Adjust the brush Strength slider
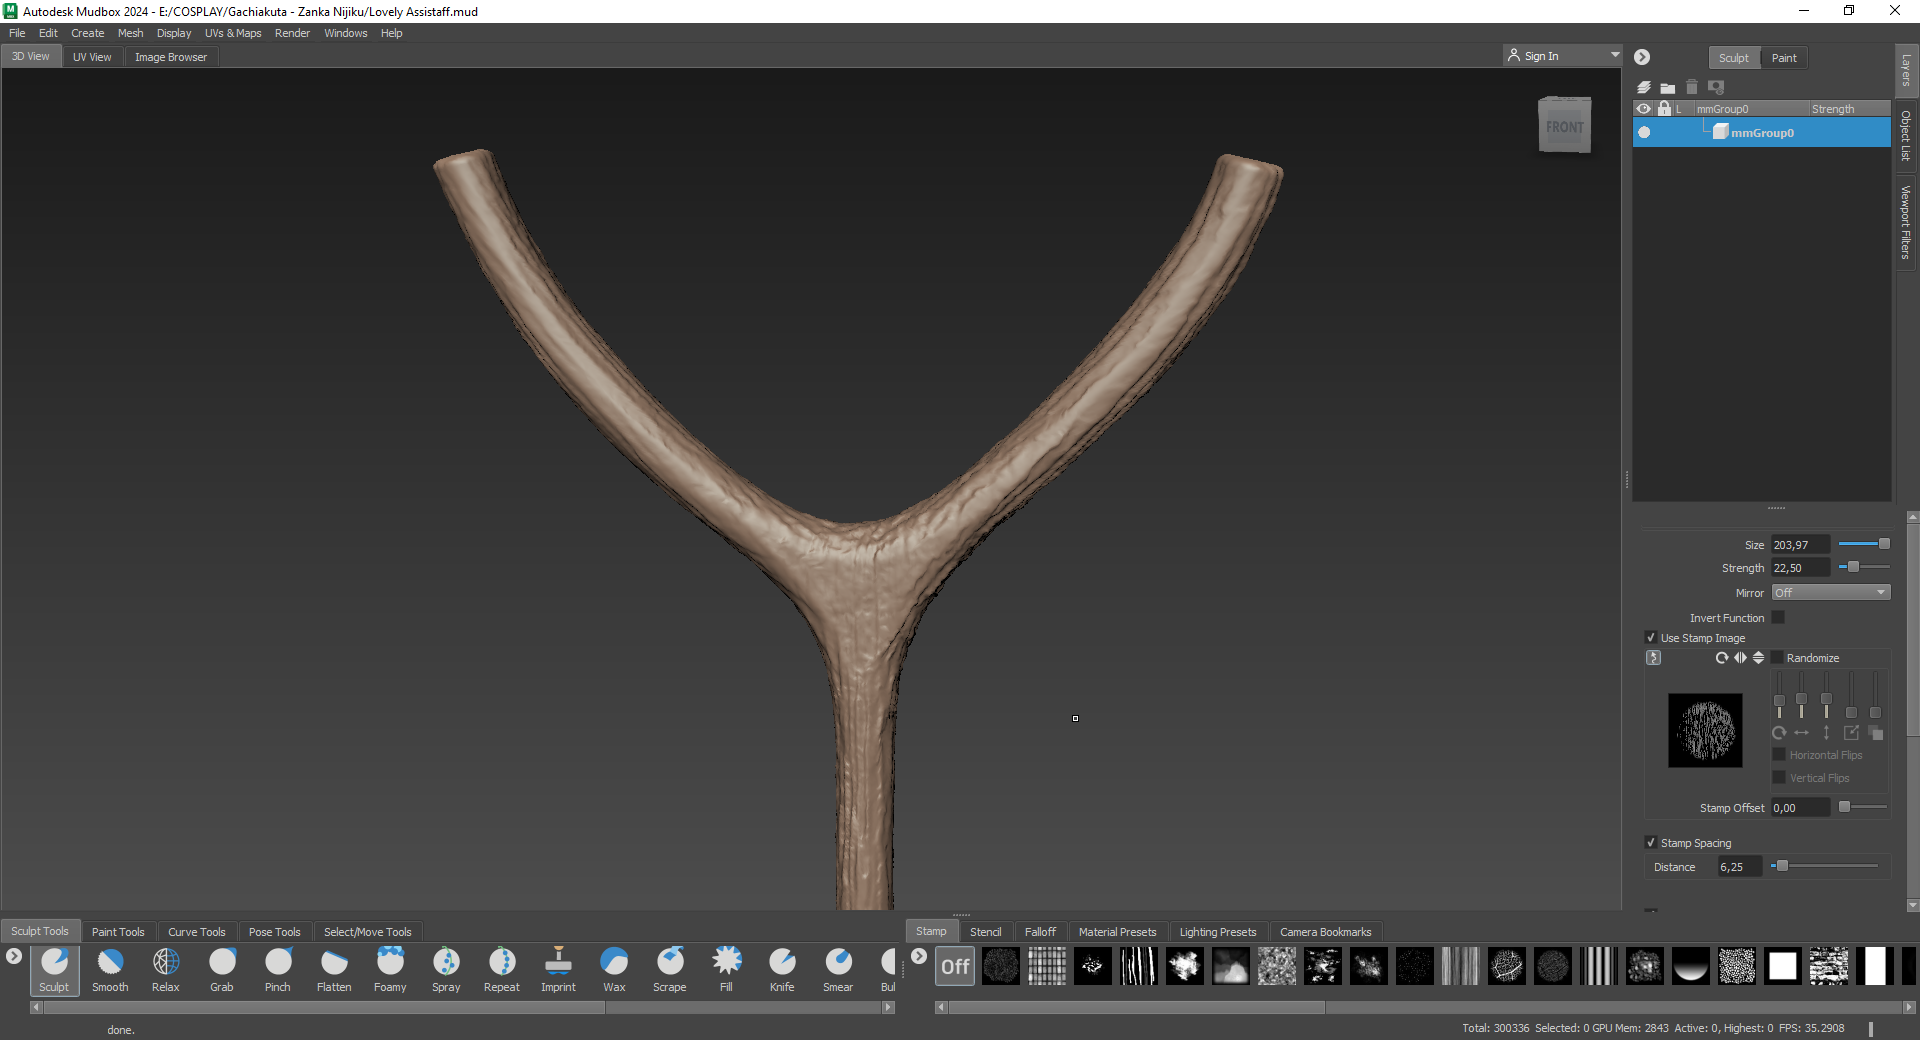This screenshot has height=1040, width=1920. click(x=1853, y=567)
